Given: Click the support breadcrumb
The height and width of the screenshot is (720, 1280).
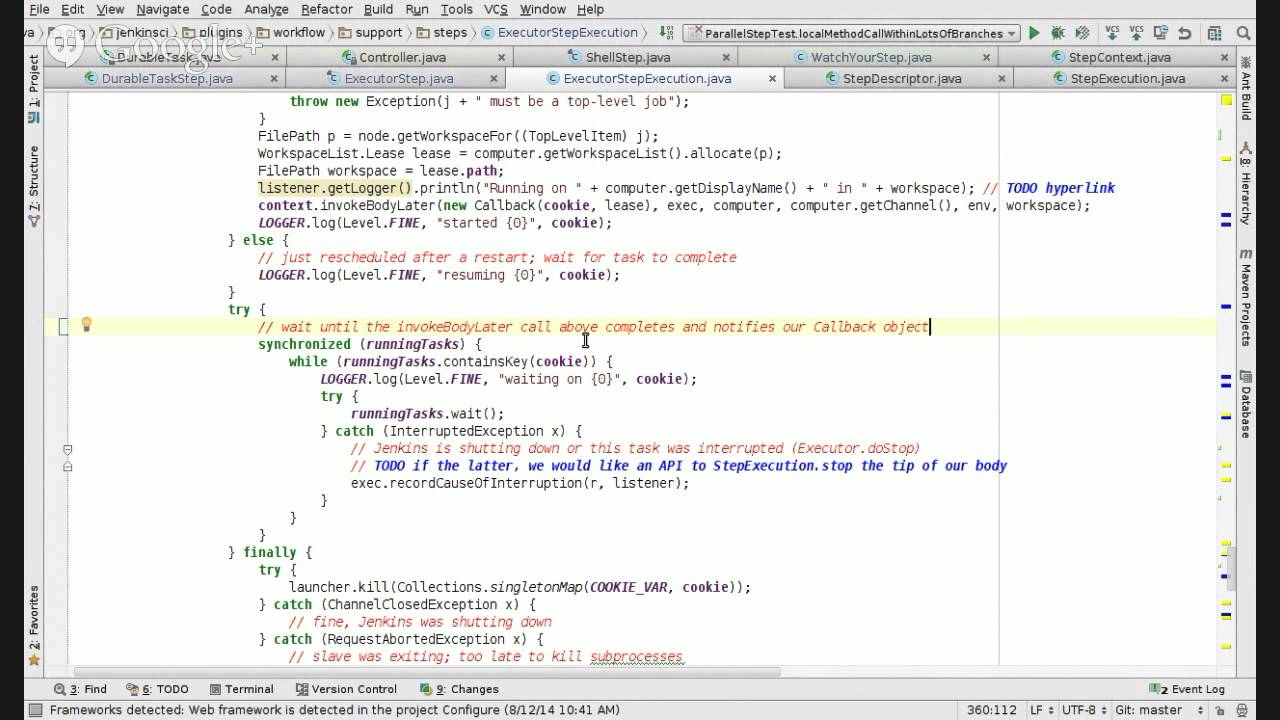Looking at the screenshot, I should pos(370,33).
